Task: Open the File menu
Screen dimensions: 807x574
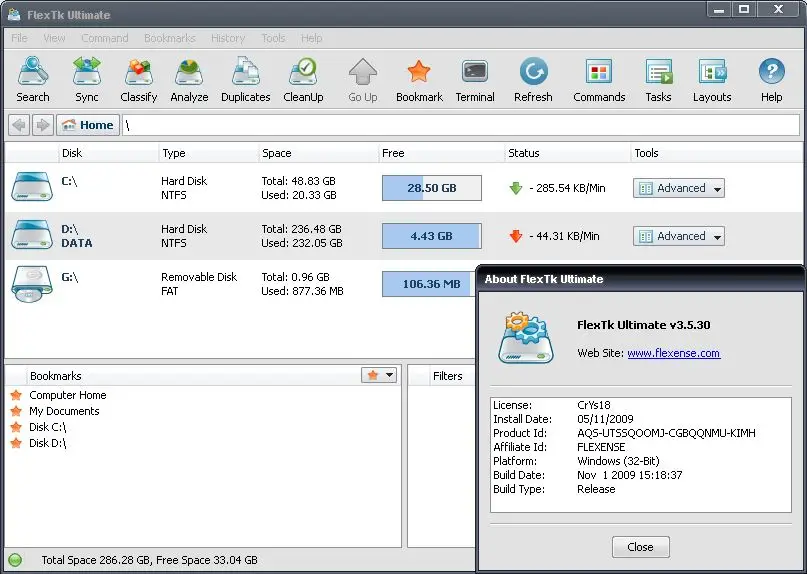Action: [20, 38]
